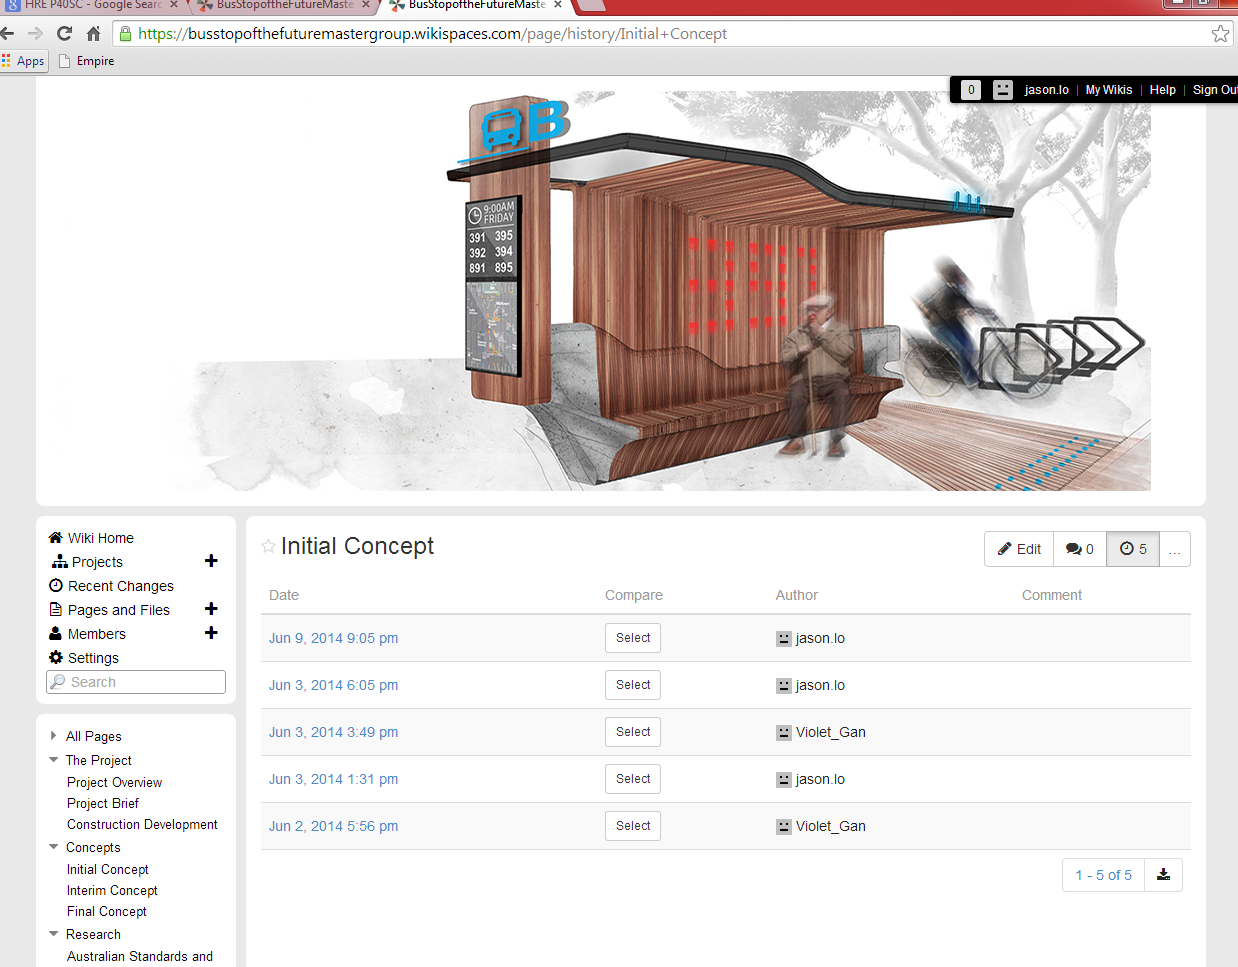Click the jason.lo avatar icon in top bar
The width and height of the screenshot is (1238, 967).
(x=1003, y=89)
